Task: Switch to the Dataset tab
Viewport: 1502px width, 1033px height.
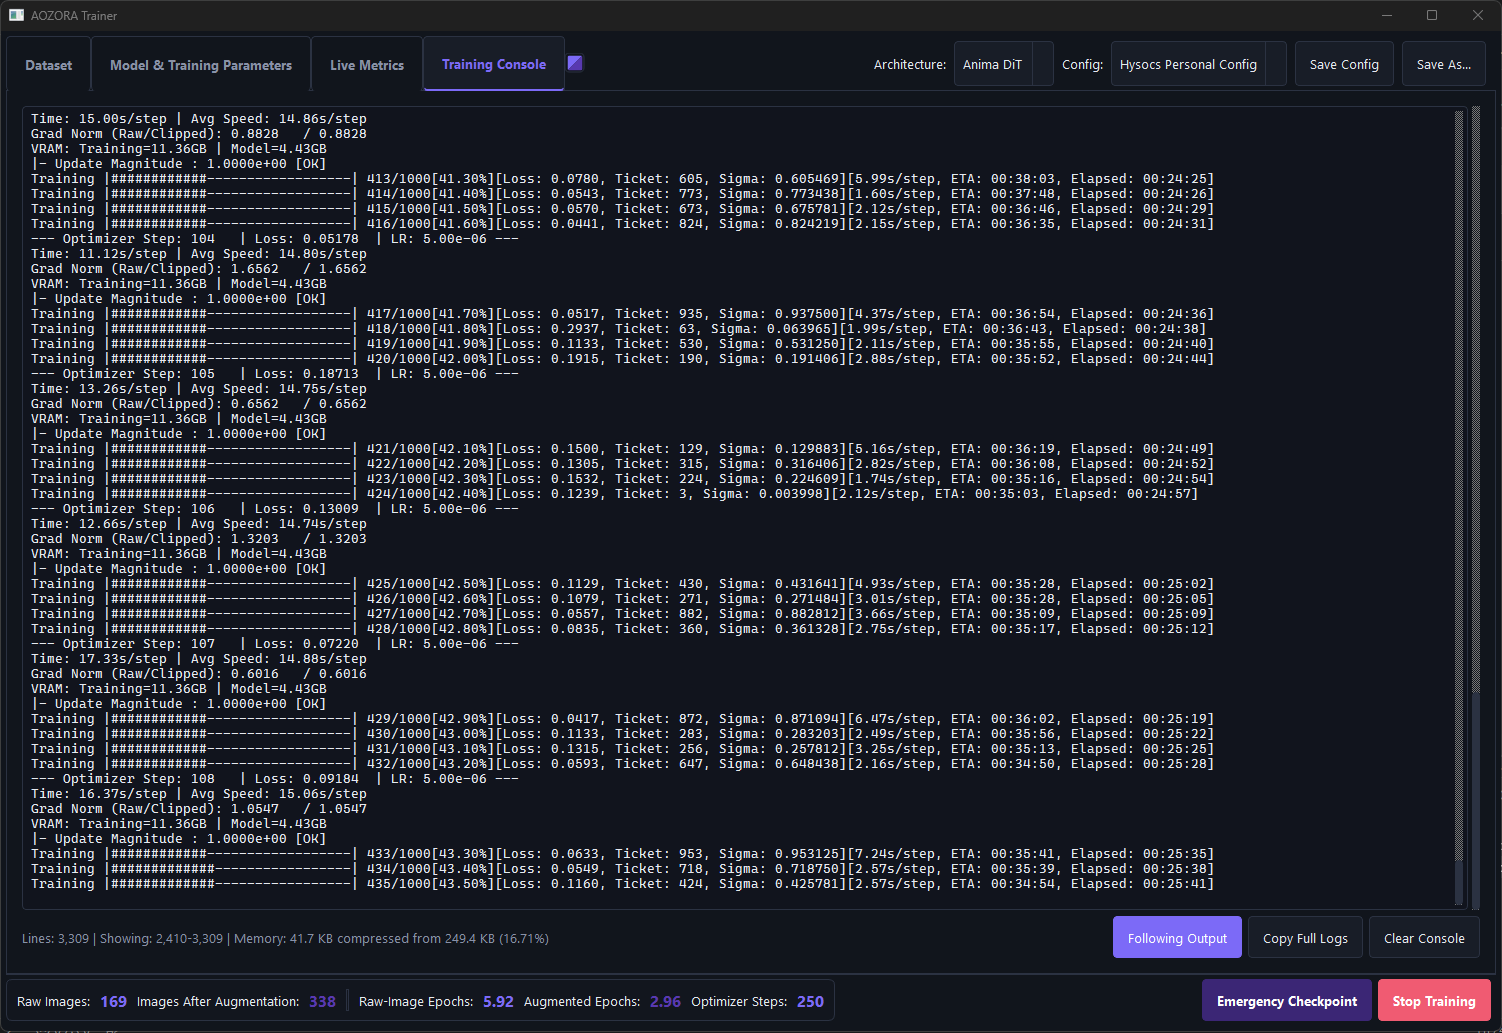Action: click(48, 65)
